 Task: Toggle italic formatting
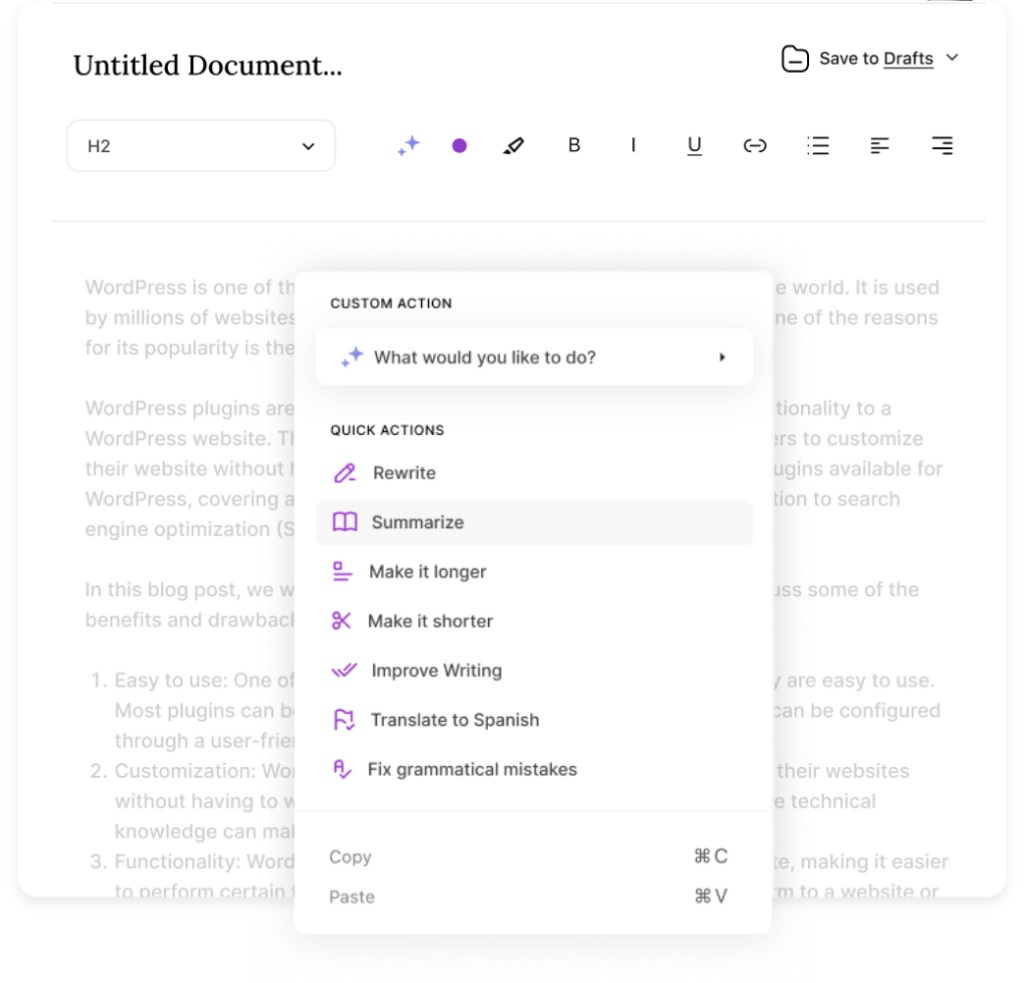click(x=633, y=145)
